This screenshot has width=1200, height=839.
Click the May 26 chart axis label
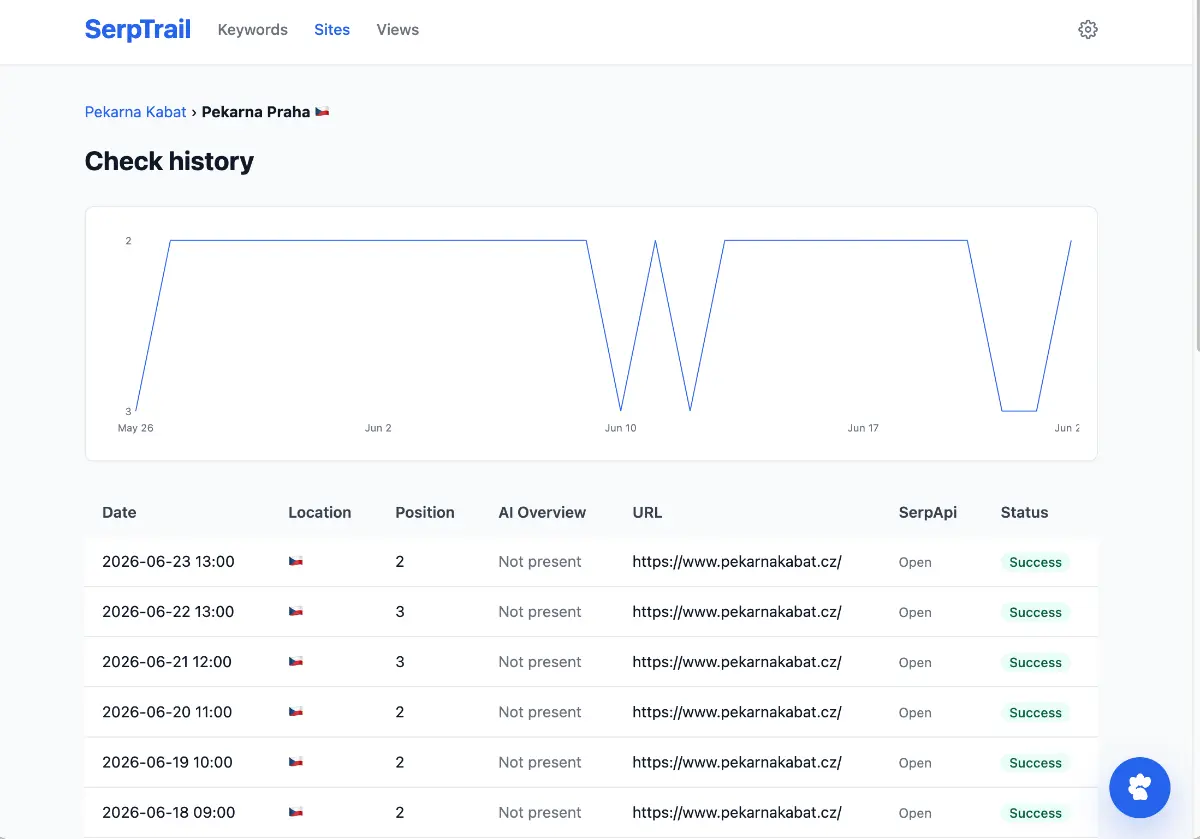[135, 428]
